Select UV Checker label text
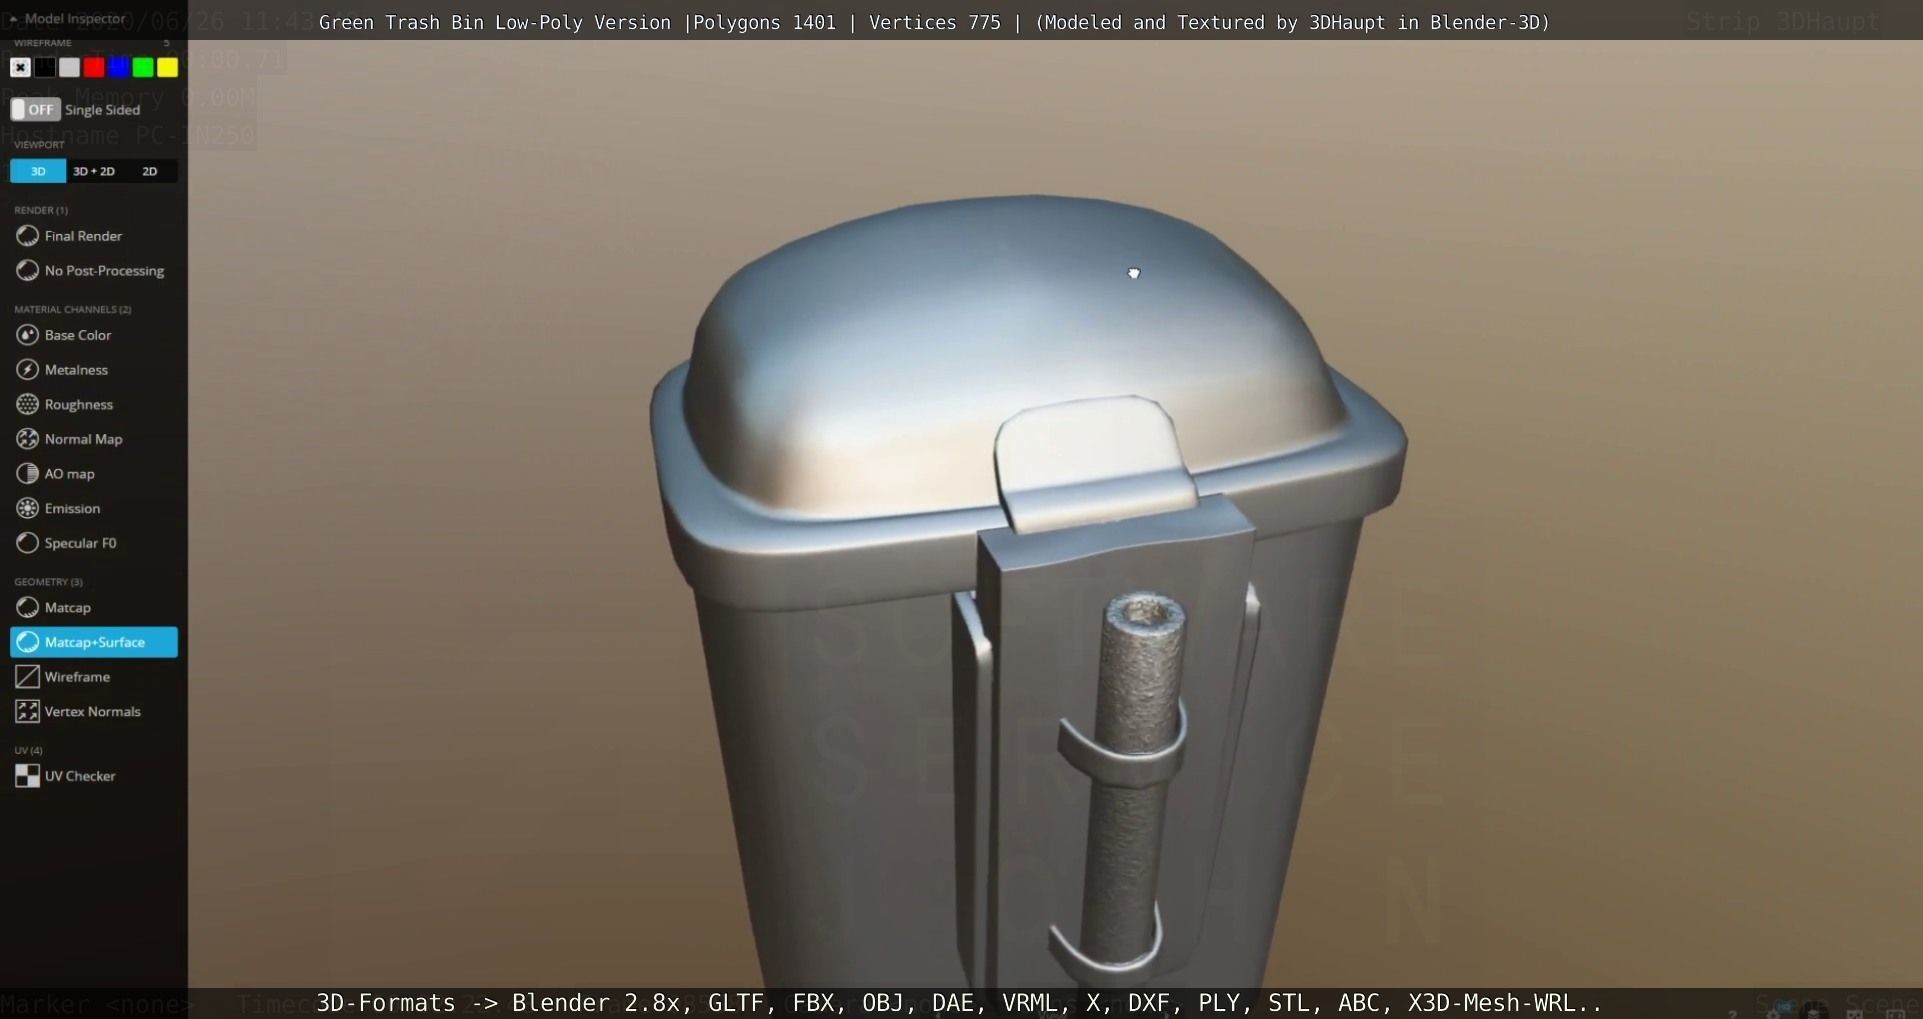The image size is (1923, 1019). pyautogui.click(x=80, y=776)
